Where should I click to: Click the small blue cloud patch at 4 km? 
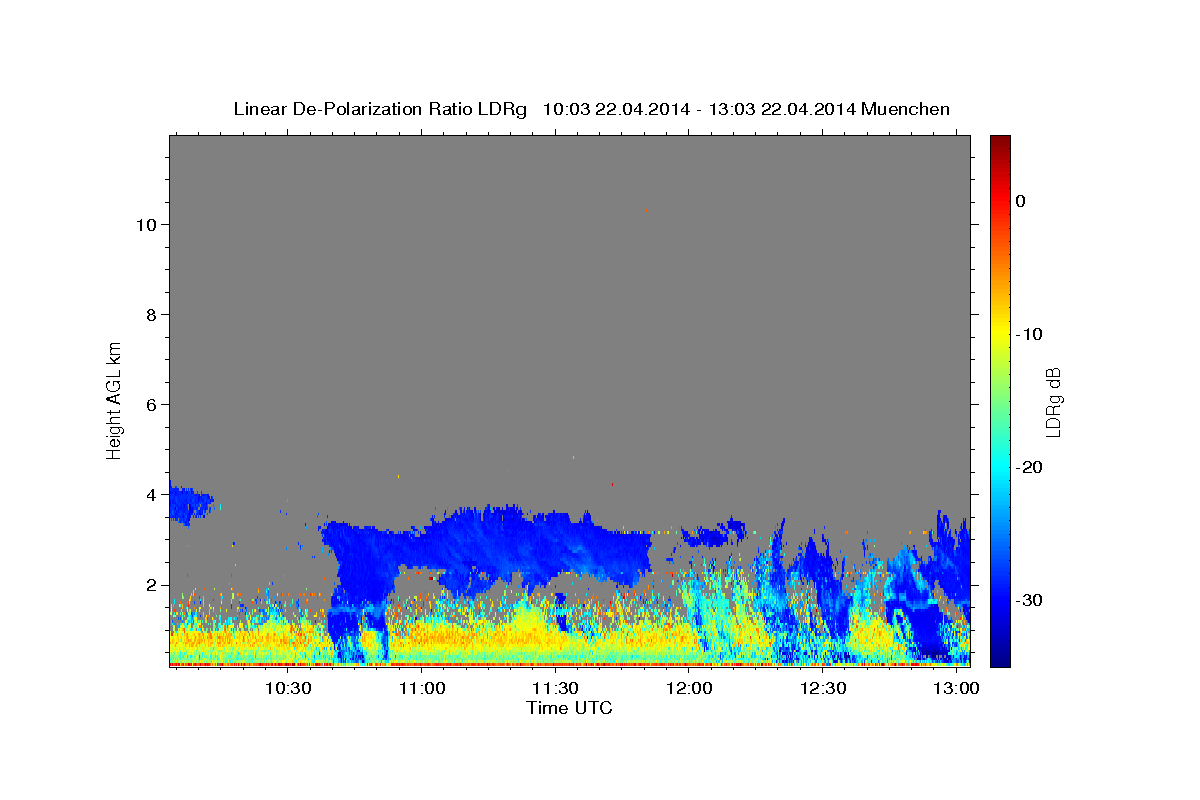pyautogui.click(x=189, y=503)
